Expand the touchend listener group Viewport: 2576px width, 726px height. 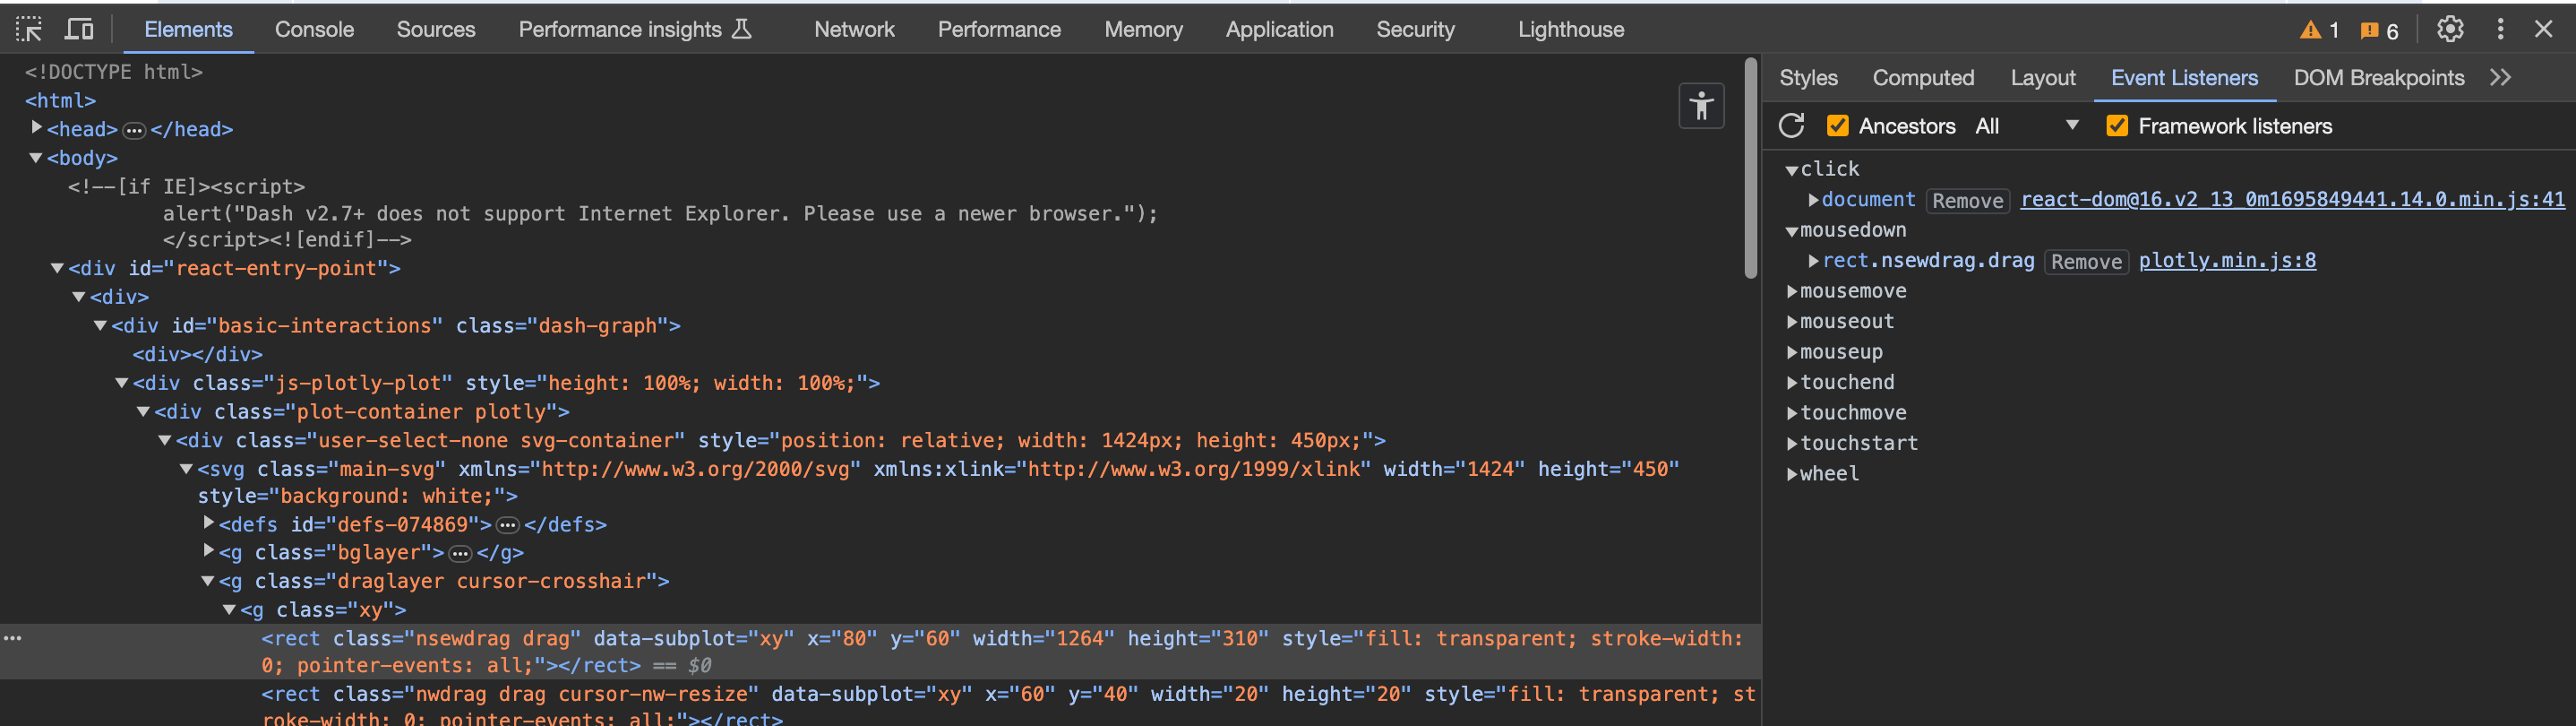pyautogui.click(x=1792, y=382)
